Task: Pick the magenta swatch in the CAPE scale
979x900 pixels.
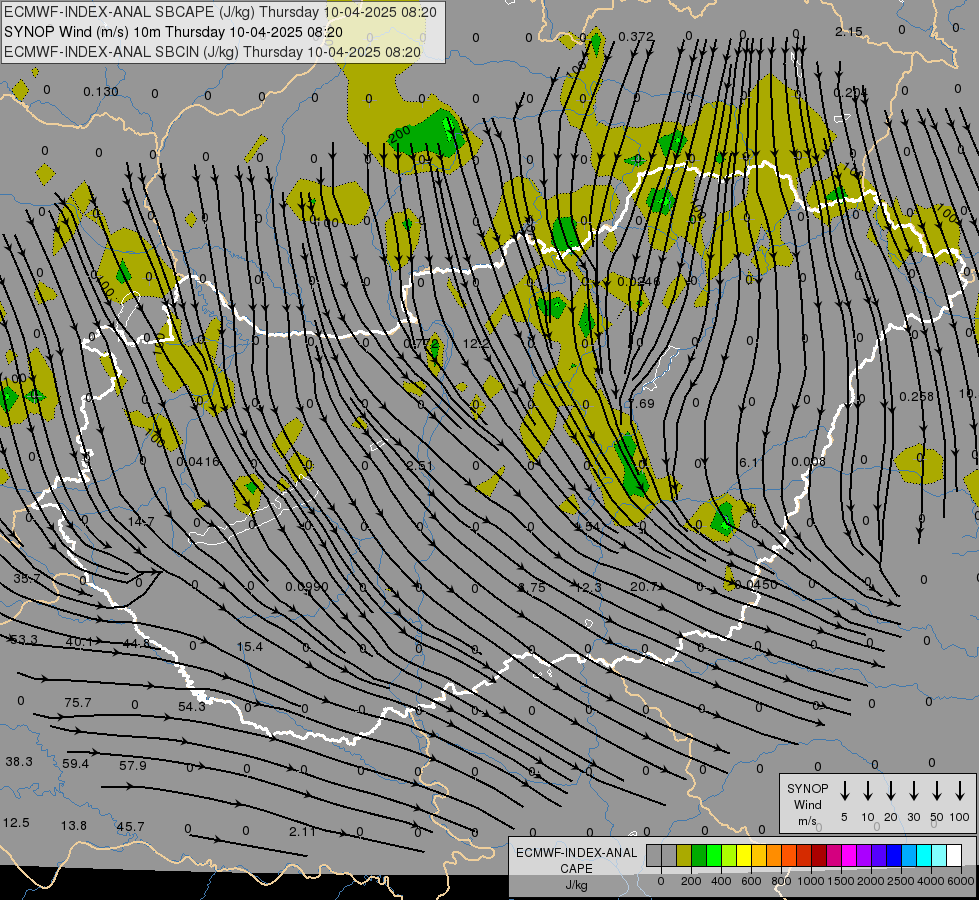Action: (x=849, y=855)
